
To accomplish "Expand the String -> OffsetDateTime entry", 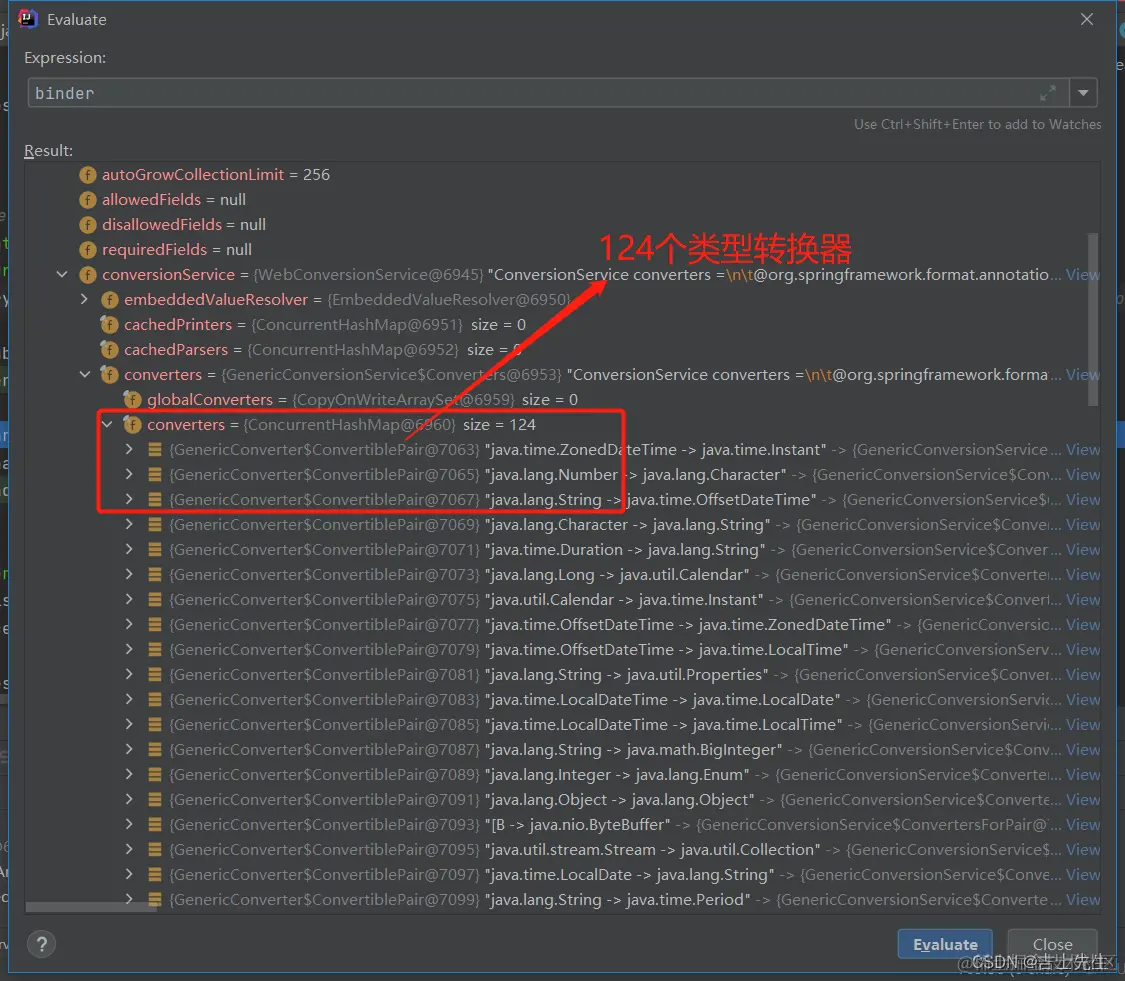I will coord(129,499).
